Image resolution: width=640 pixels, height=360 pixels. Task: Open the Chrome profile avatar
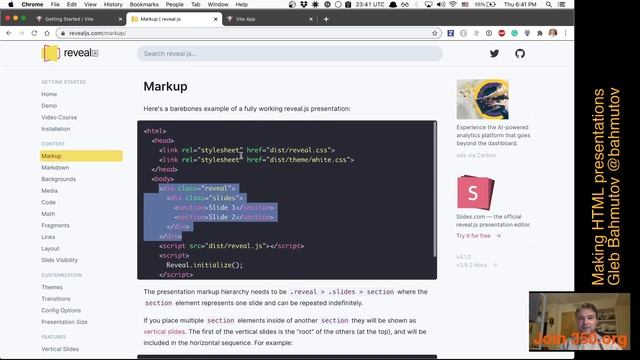click(x=553, y=33)
